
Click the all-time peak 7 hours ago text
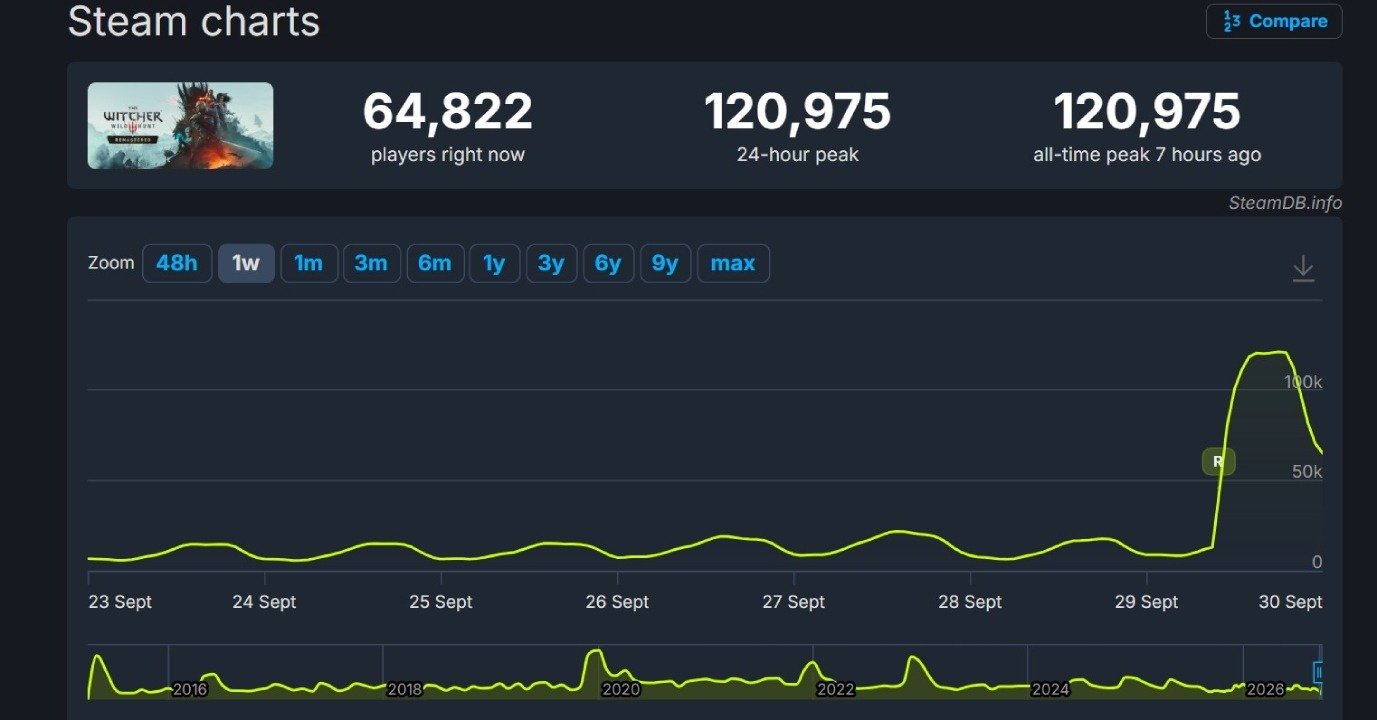[1147, 155]
